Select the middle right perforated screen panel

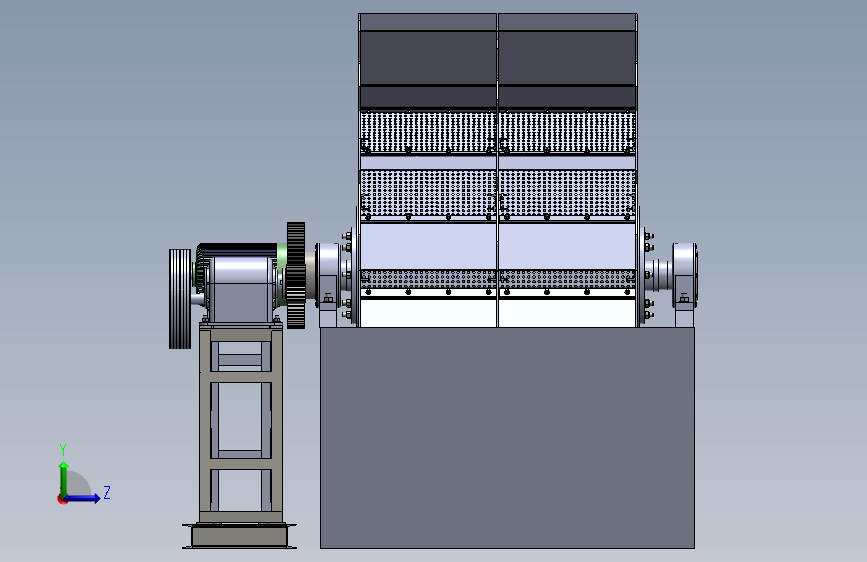tap(567, 192)
